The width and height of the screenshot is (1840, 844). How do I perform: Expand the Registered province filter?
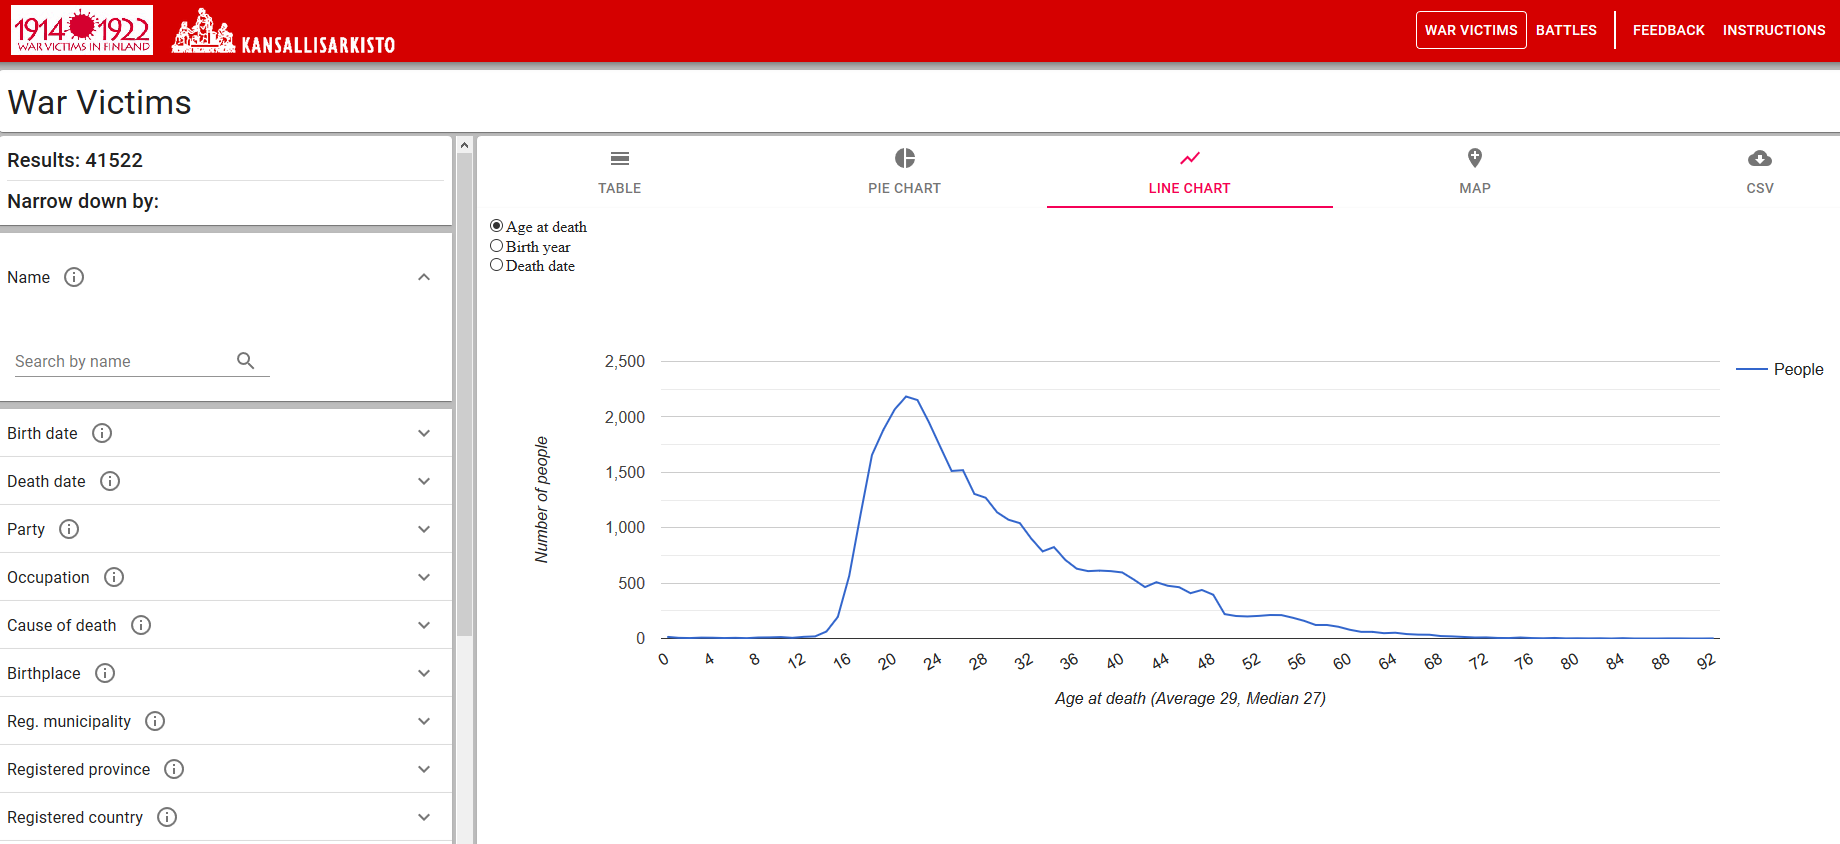click(x=424, y=769)
